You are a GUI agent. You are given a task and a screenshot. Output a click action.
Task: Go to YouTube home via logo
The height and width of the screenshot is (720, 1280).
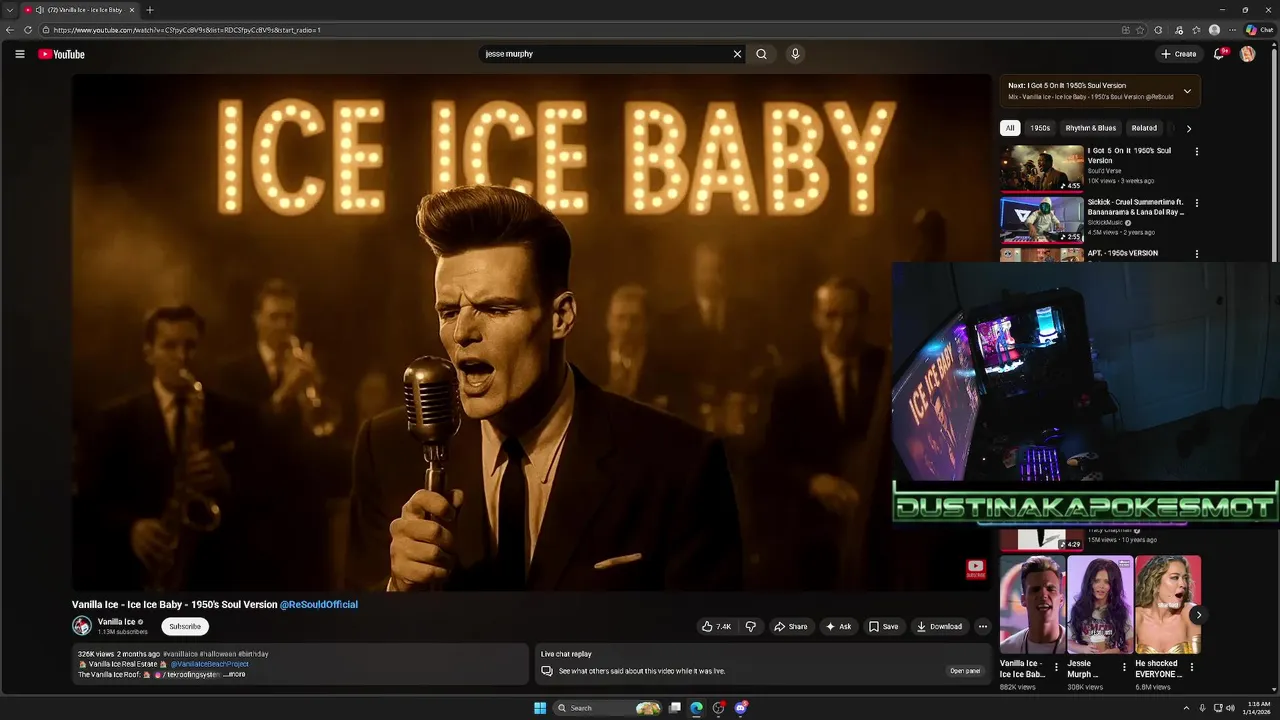tap(61, 54)
